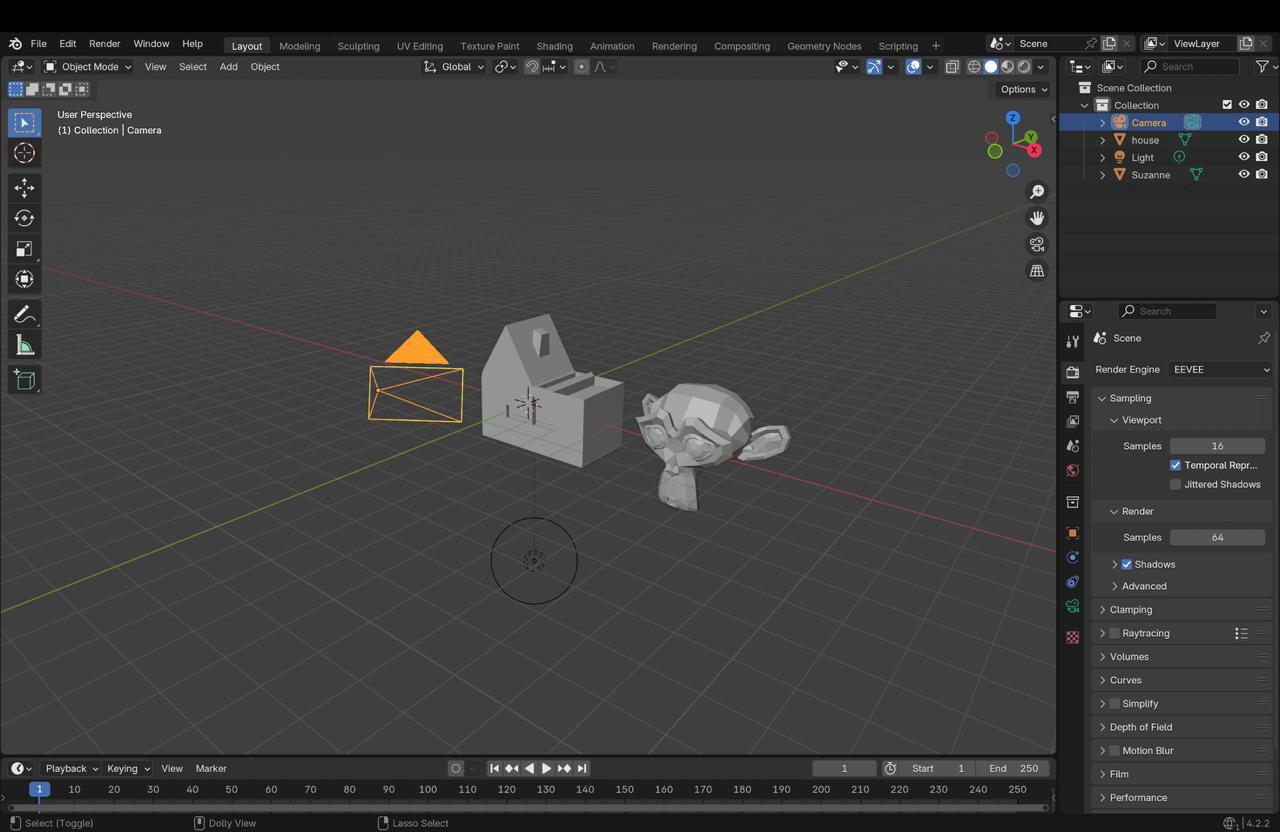Image resolution: width=1280 pixels, height=832 pixels.
Task: Select the Rotate tool
Action: [24, 218]
